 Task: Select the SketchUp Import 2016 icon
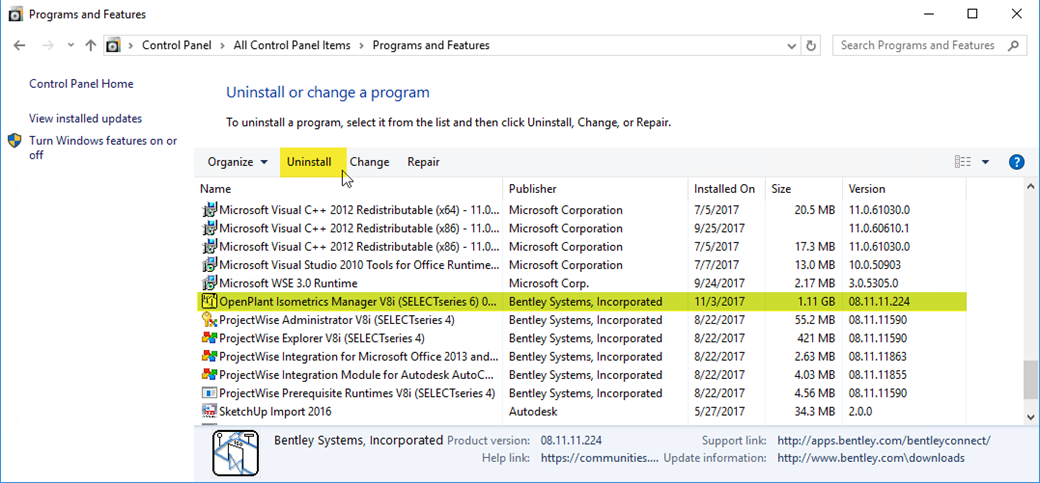[x=209, y=411]
